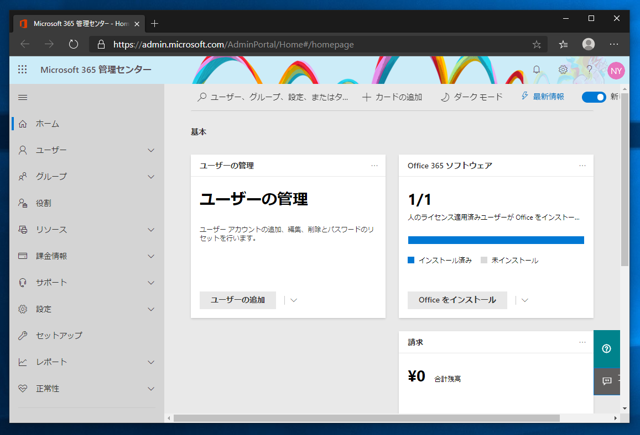Expand the Settings menu chevron
Viewport: 640px width, 435px height.
click(151, 309)
